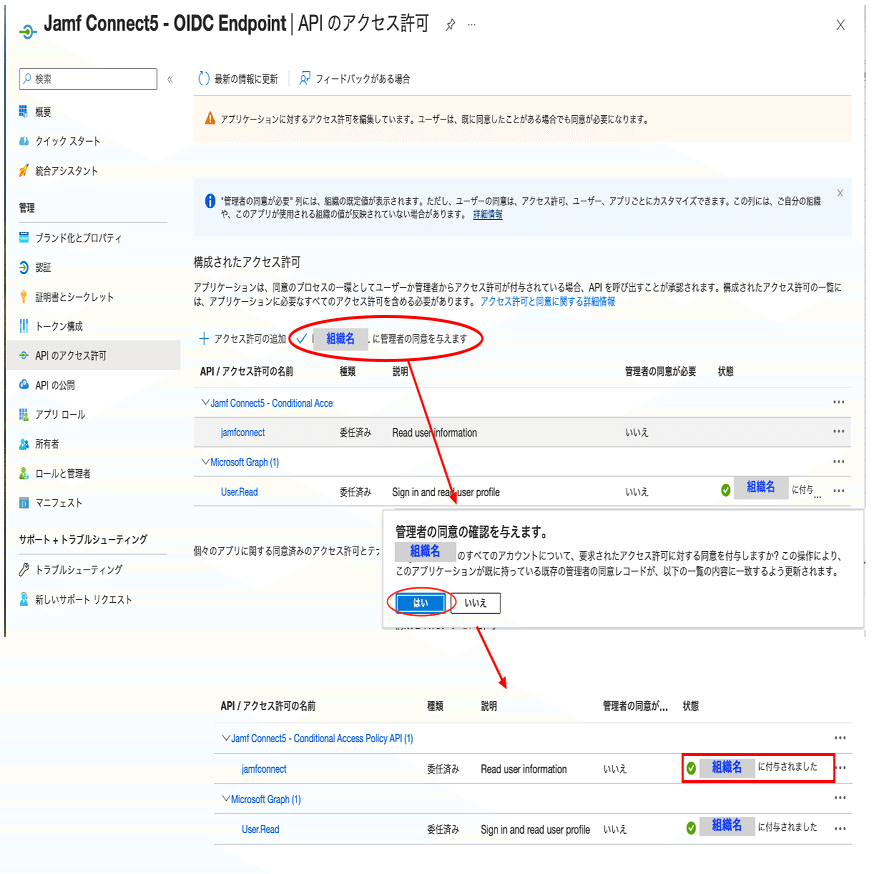Open the トークン構成 panel

point(53,325)
